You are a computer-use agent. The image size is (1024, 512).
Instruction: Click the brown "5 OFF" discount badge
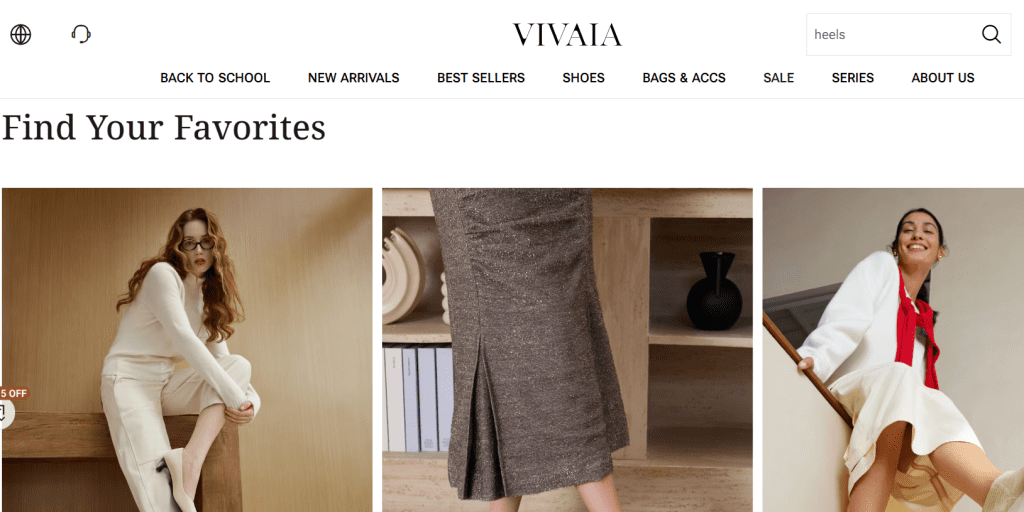coord(14,393)
